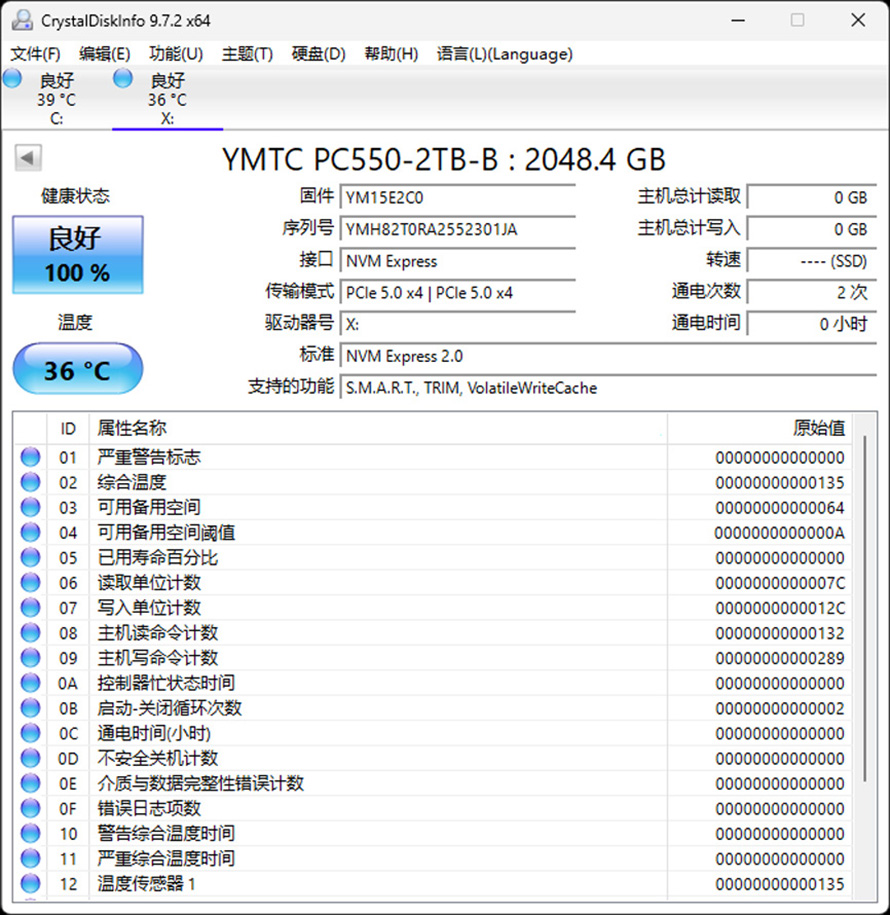Click the attribute list vertical scrollbar

(x=864, y=600)
